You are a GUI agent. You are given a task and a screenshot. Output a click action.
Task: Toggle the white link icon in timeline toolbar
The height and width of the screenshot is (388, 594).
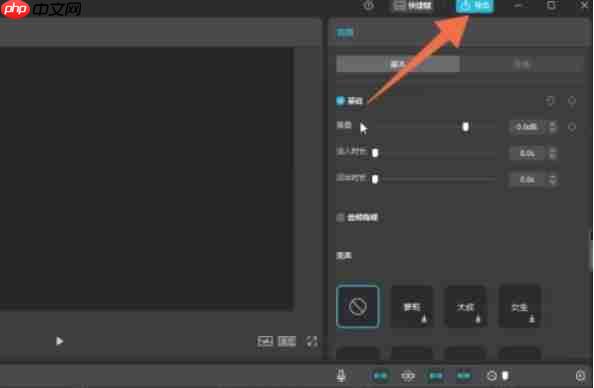click(x=408, y=375)
